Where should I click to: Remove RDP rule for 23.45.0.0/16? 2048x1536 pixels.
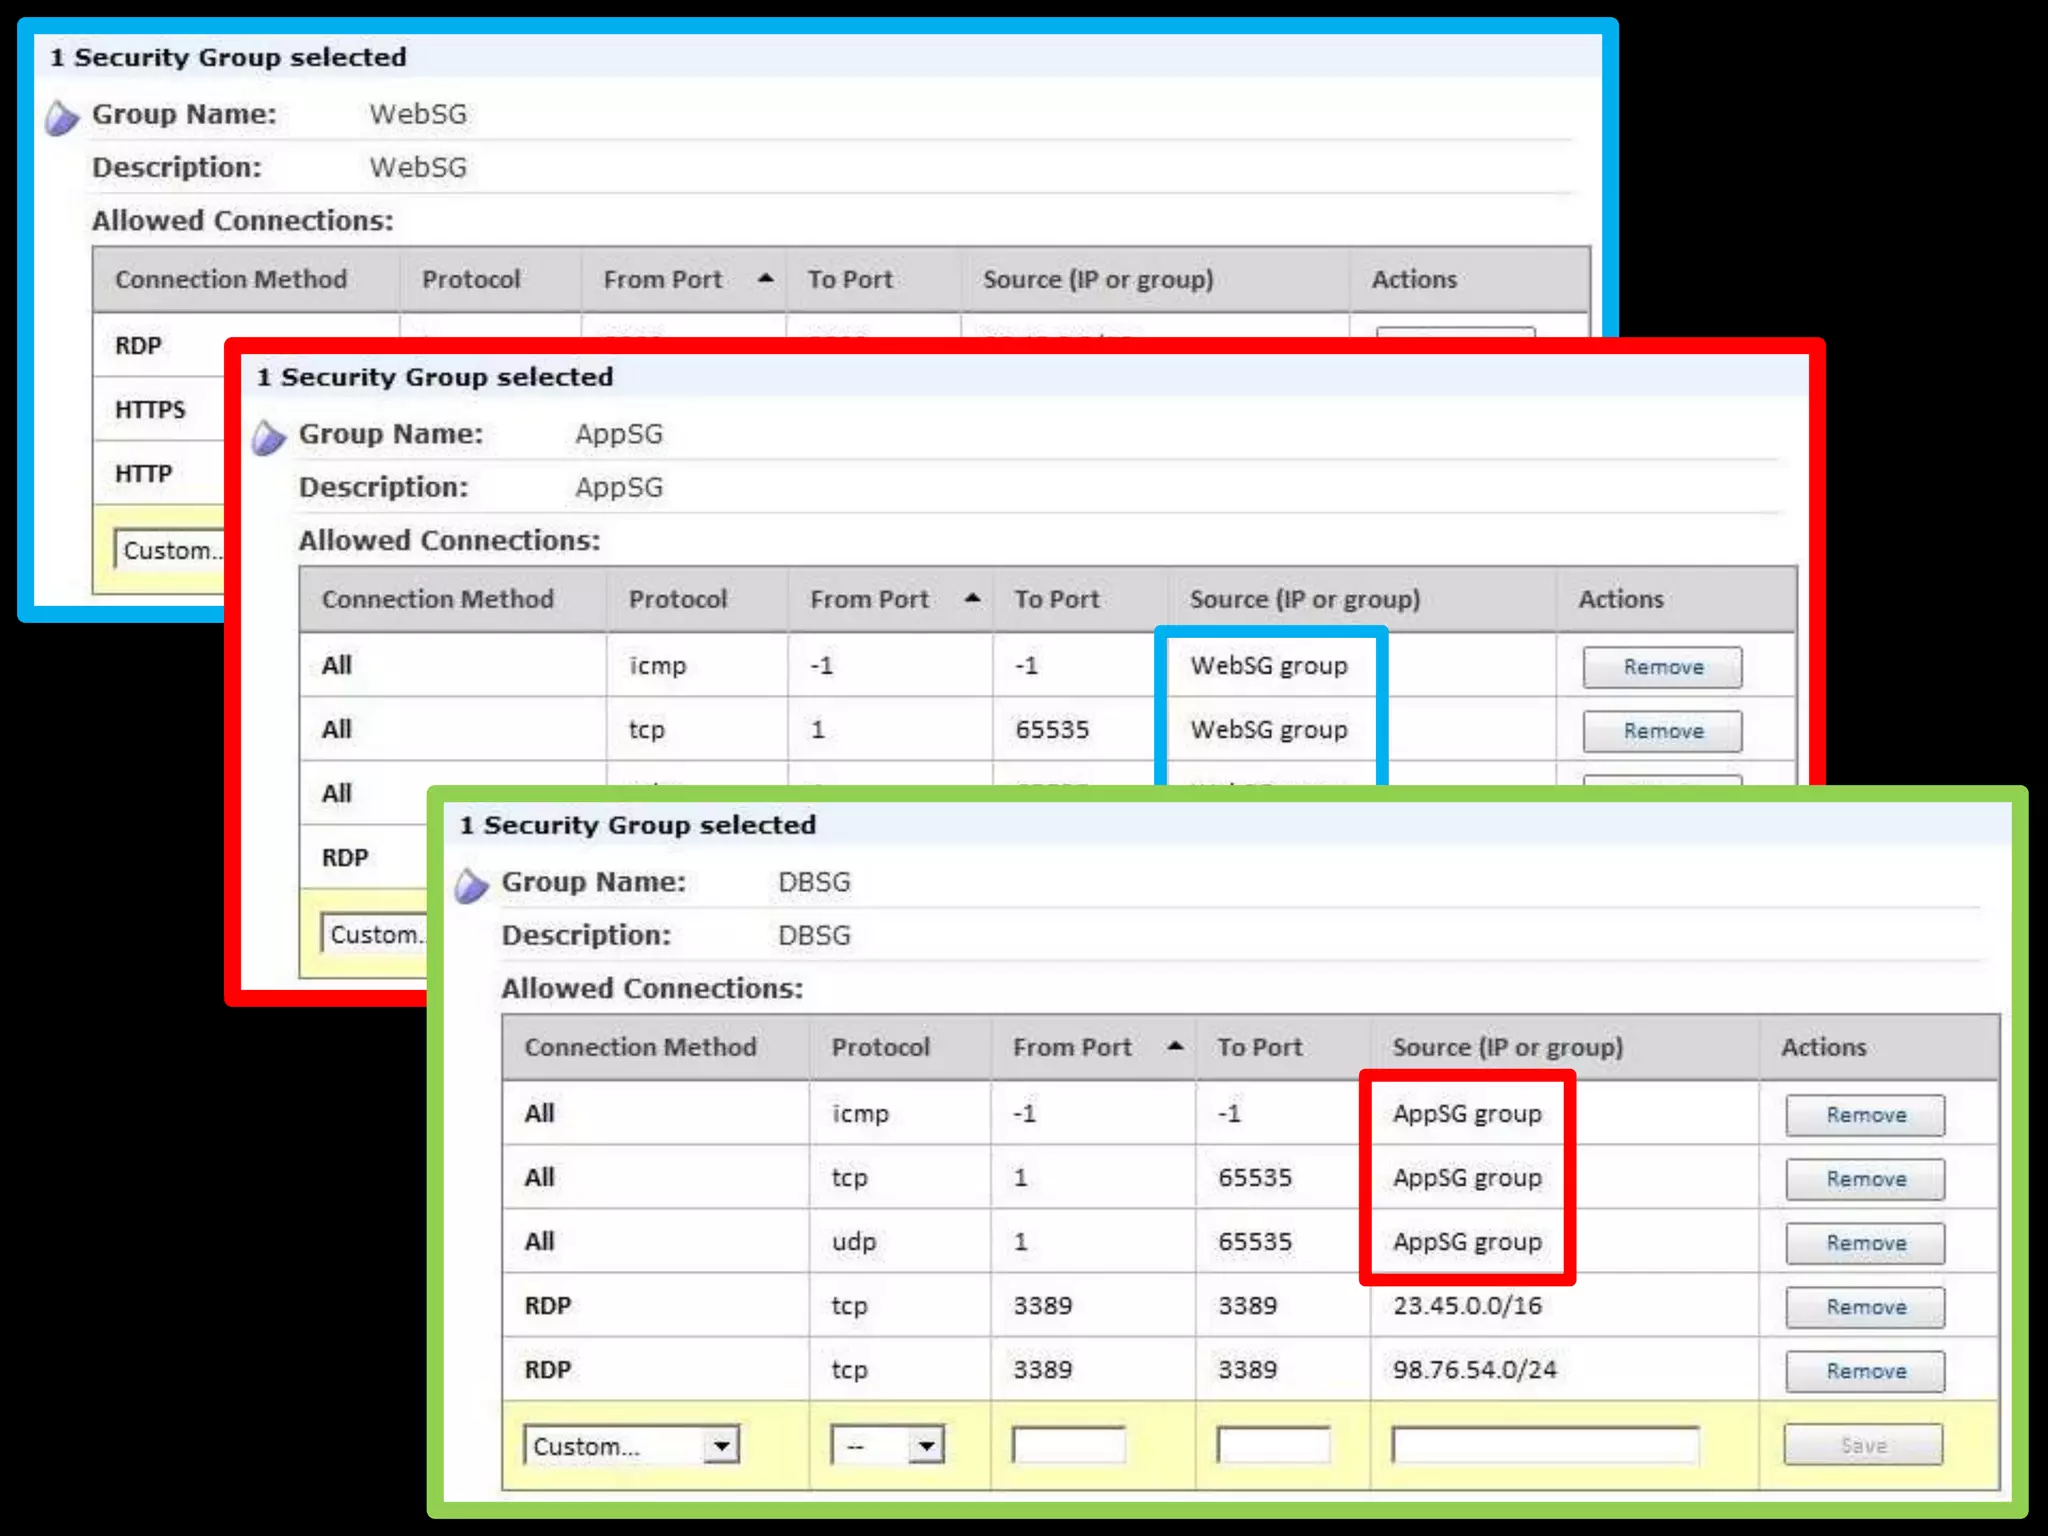(1865, 1307)
